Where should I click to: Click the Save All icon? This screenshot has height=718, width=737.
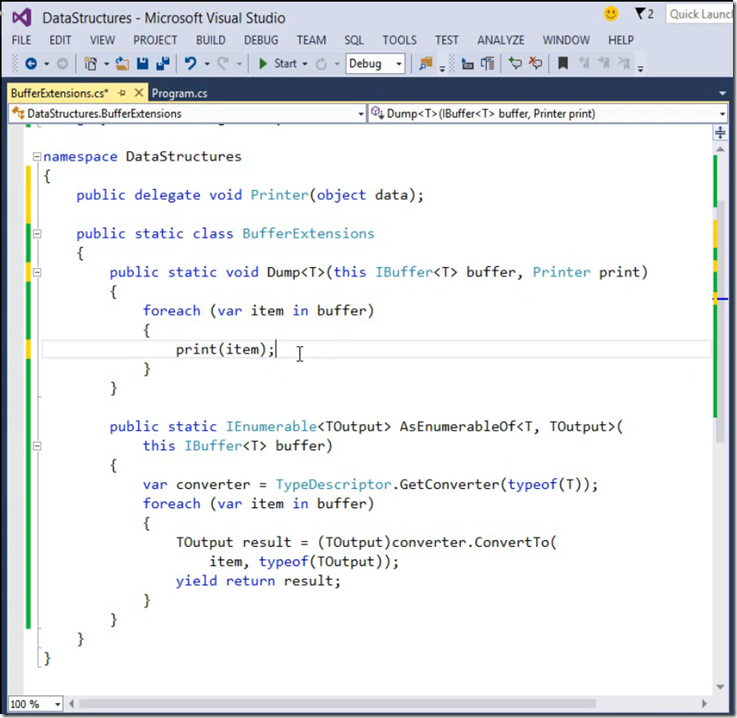tap(163, 63)
